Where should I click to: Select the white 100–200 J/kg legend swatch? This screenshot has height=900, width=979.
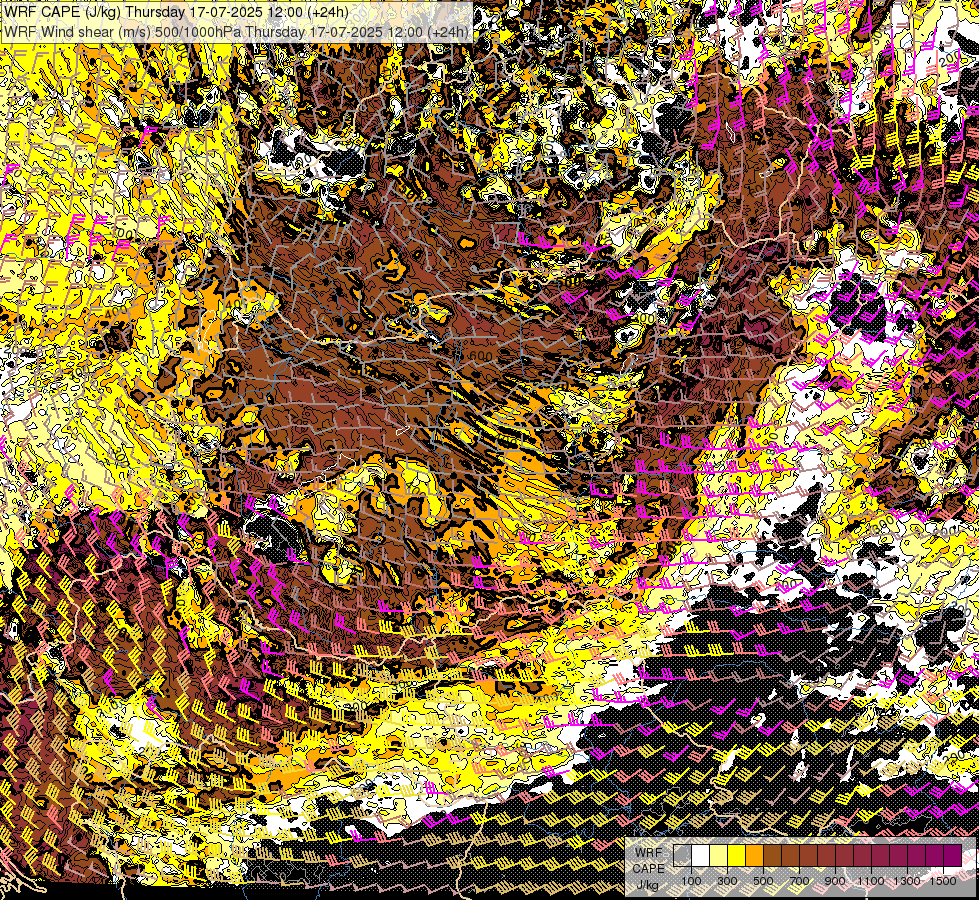tap(701, 856)
